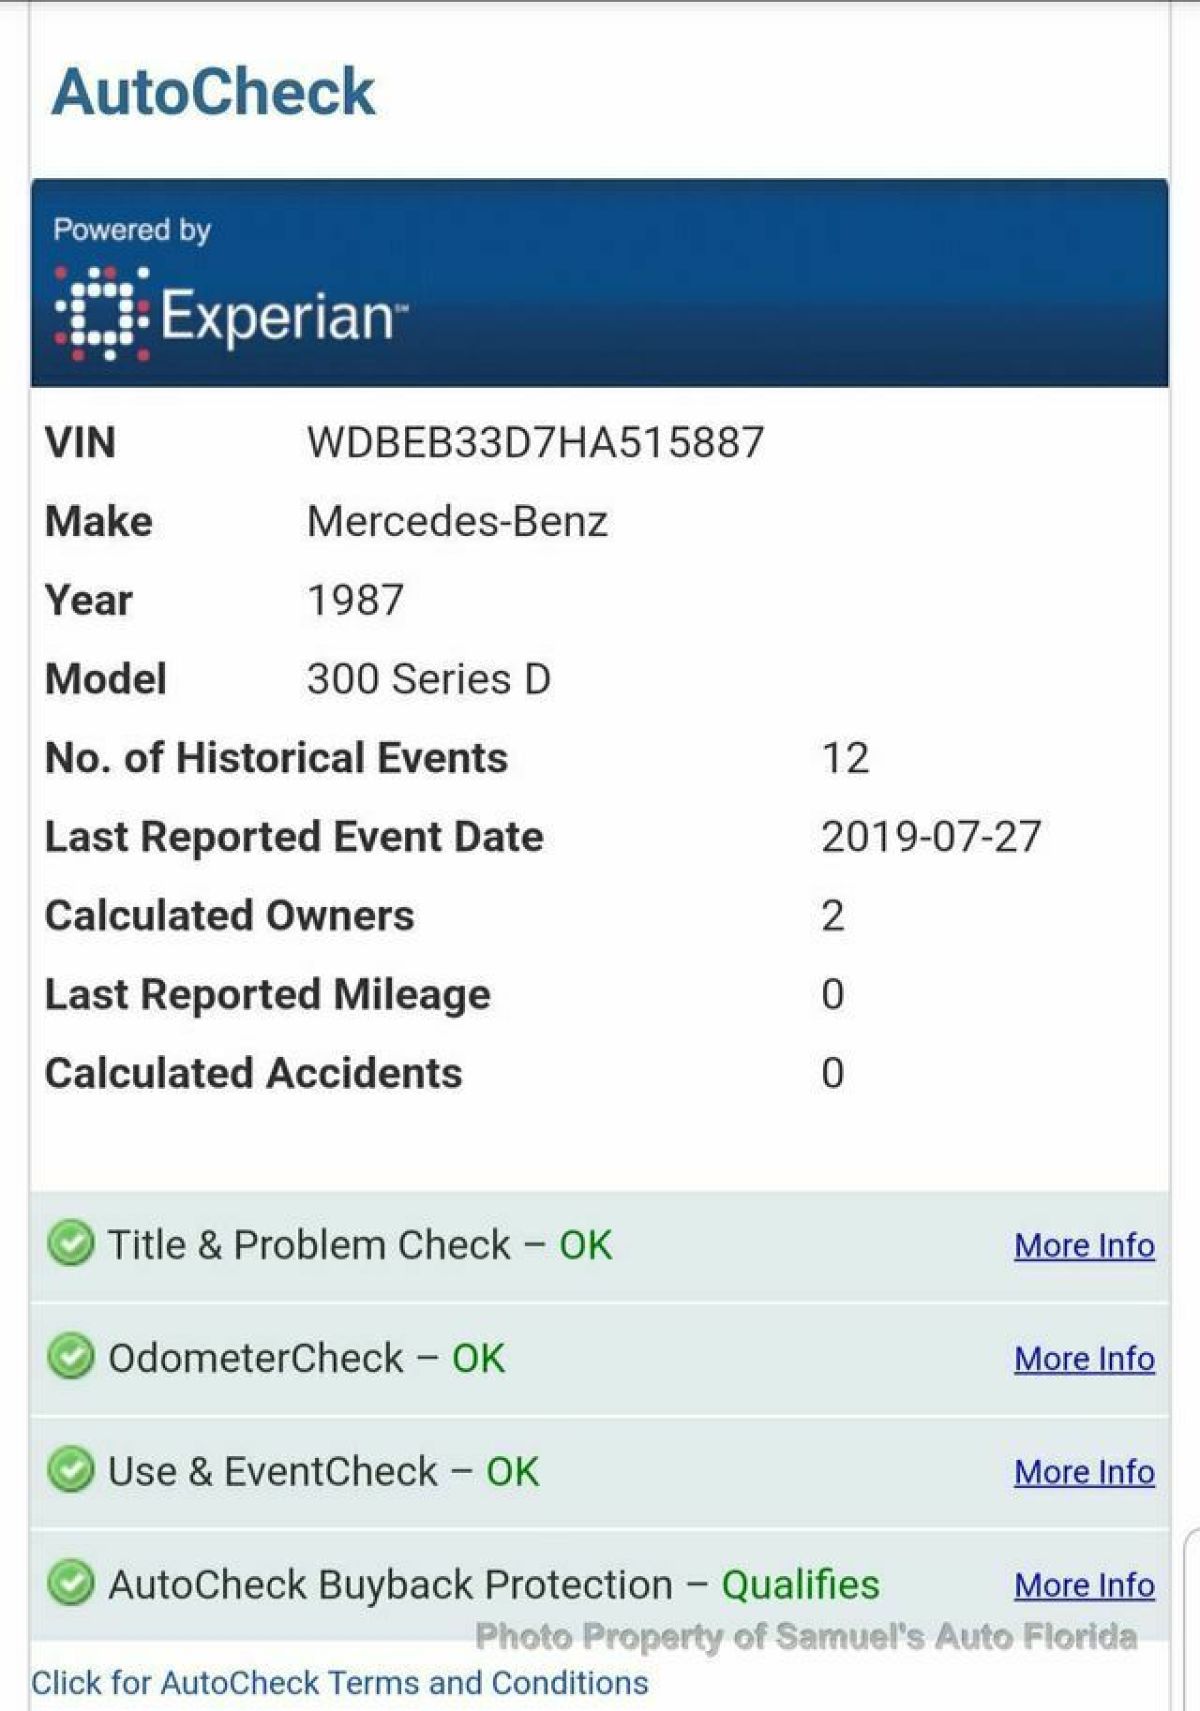Viewport: 1200px width, 1711px height.
Task: View More Info on Use & EventCheck
Action: coord(1084,1471)
